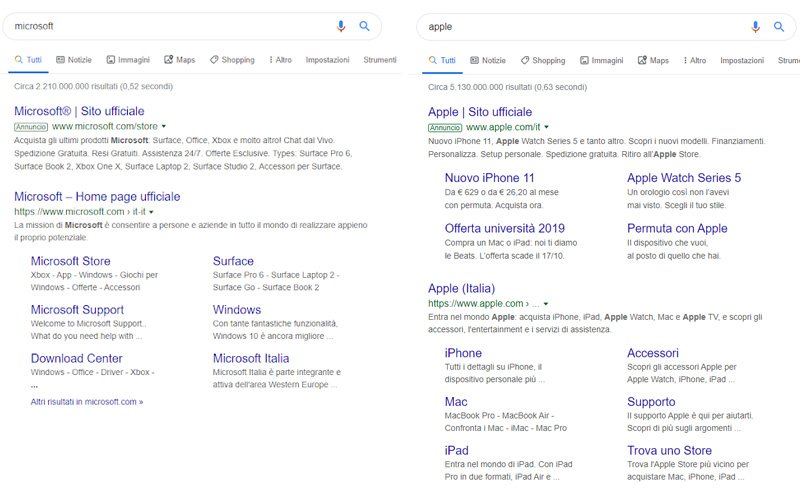Open the Shopping tab in the microsoft results

(x=232, y=60)
